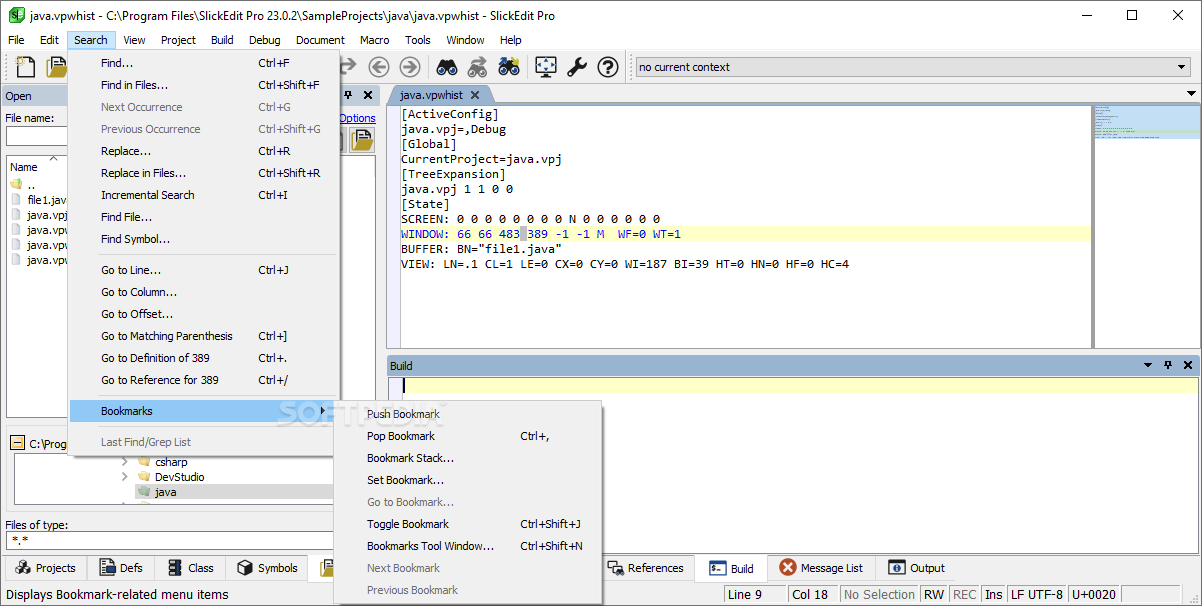Select Go to Reference for 389
Viewport: 1202px width, 606px height.
click(204, 380)
